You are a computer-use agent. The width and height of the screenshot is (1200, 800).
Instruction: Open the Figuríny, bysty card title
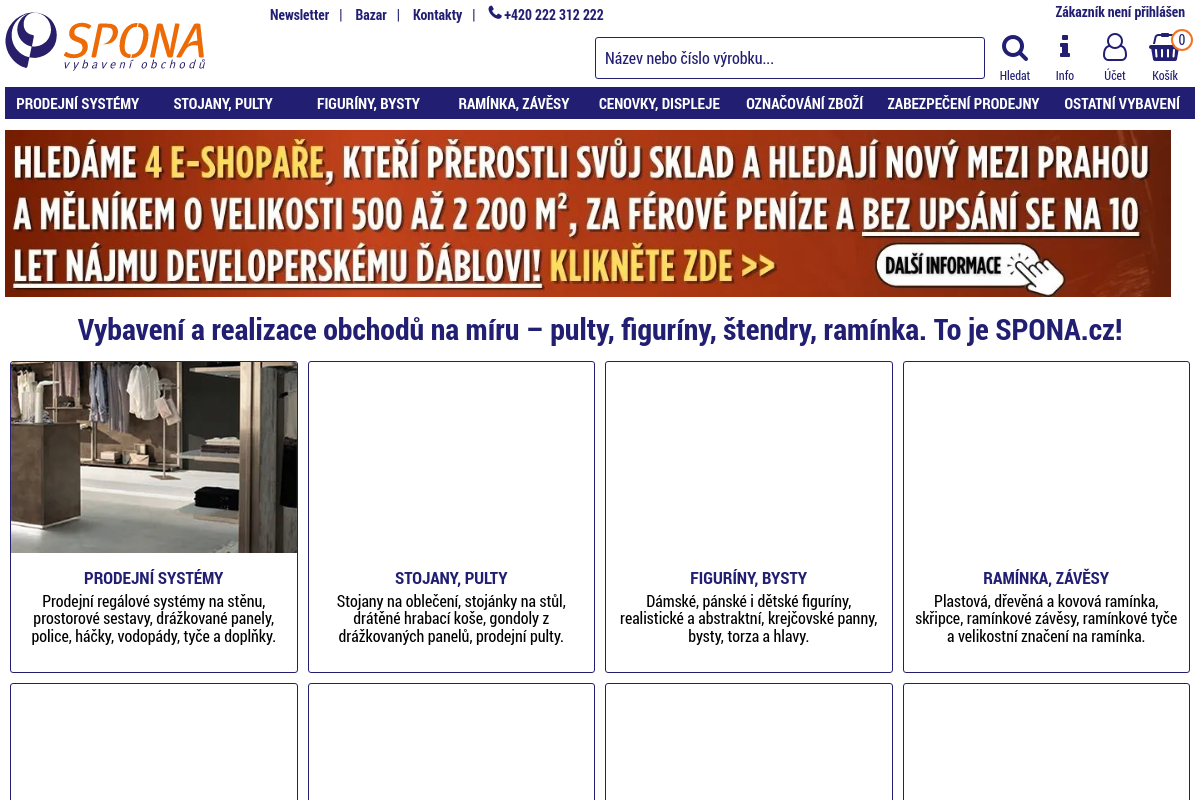tap(749, 578)
